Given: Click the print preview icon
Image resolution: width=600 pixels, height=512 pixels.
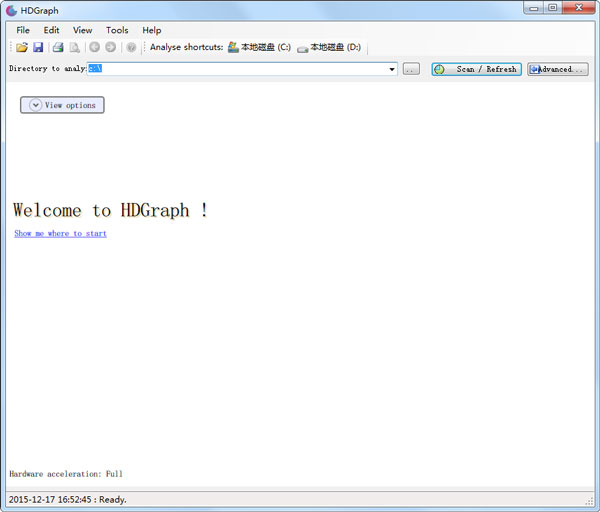Looking at the screenshot, I should (x=74, y=47).
